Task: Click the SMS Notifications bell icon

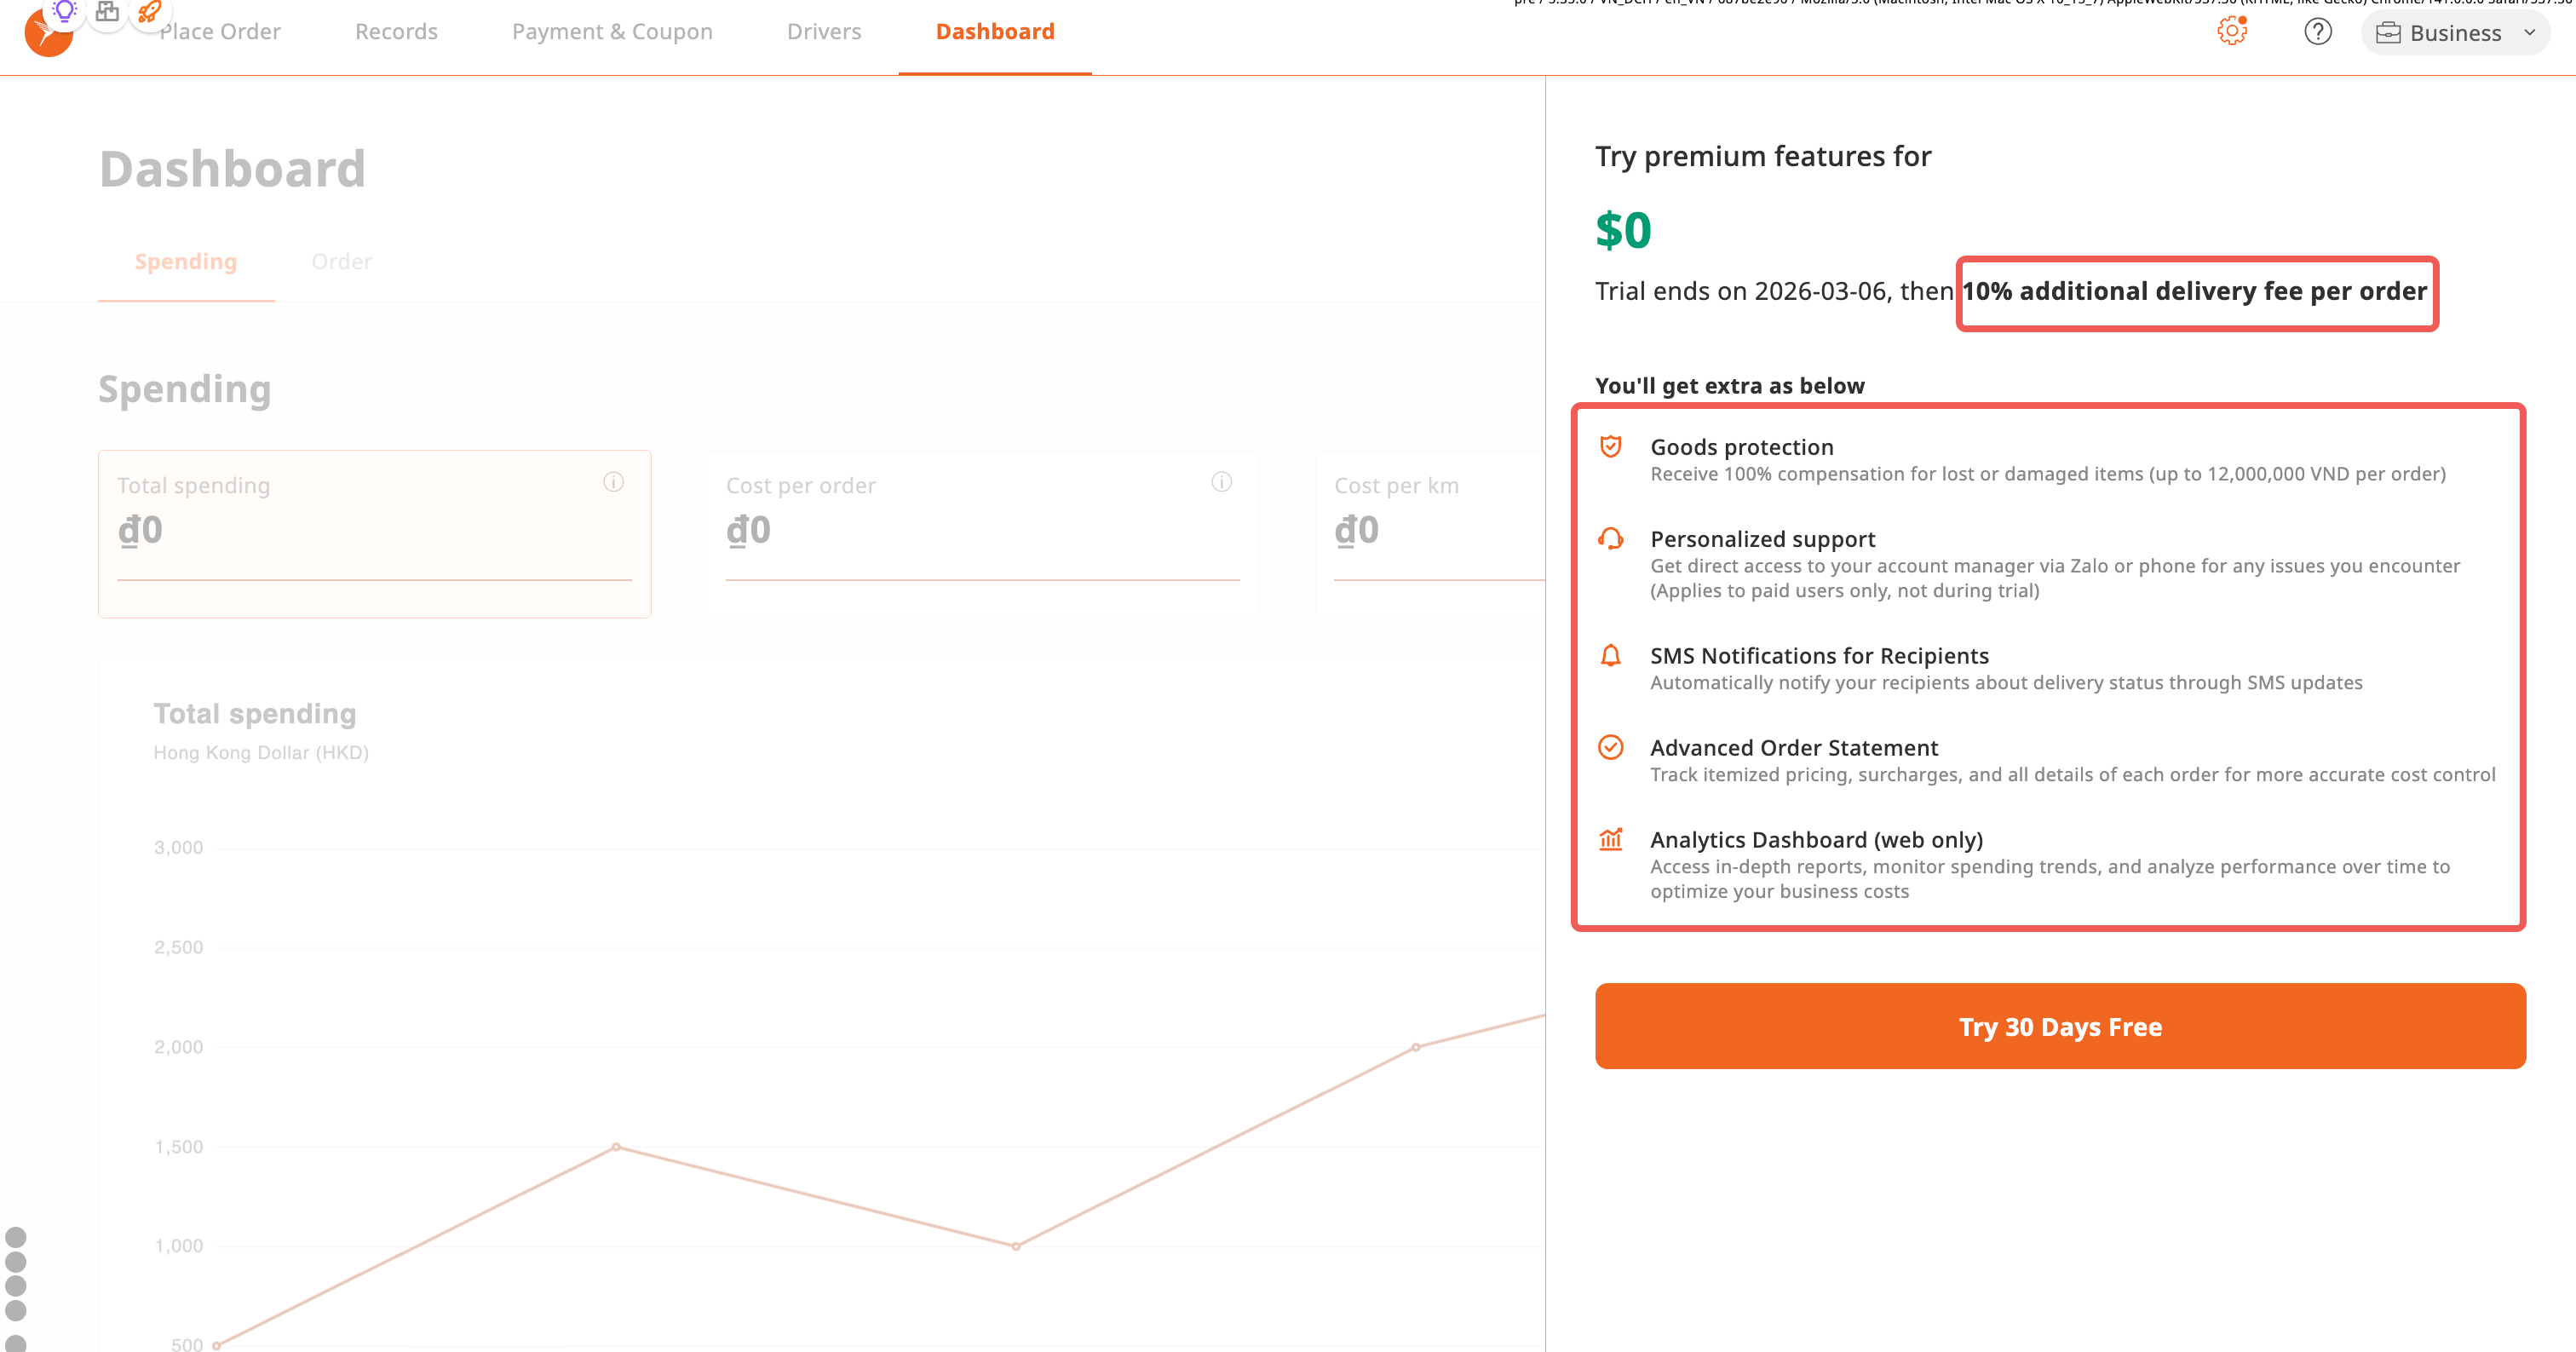Action: [x=1610, y=655]
